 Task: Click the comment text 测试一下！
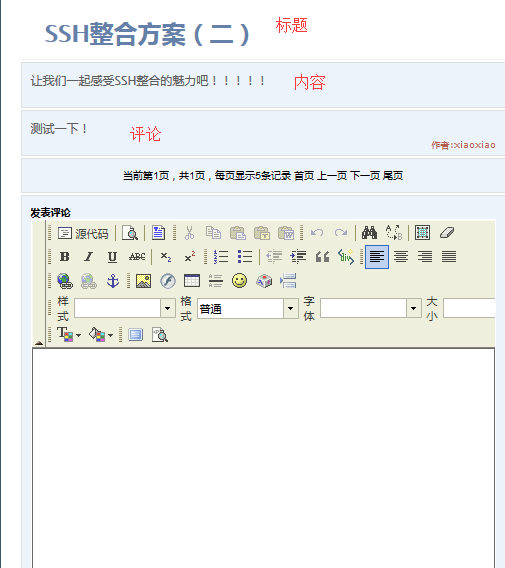pyautogui.click(x=58, y=129)
